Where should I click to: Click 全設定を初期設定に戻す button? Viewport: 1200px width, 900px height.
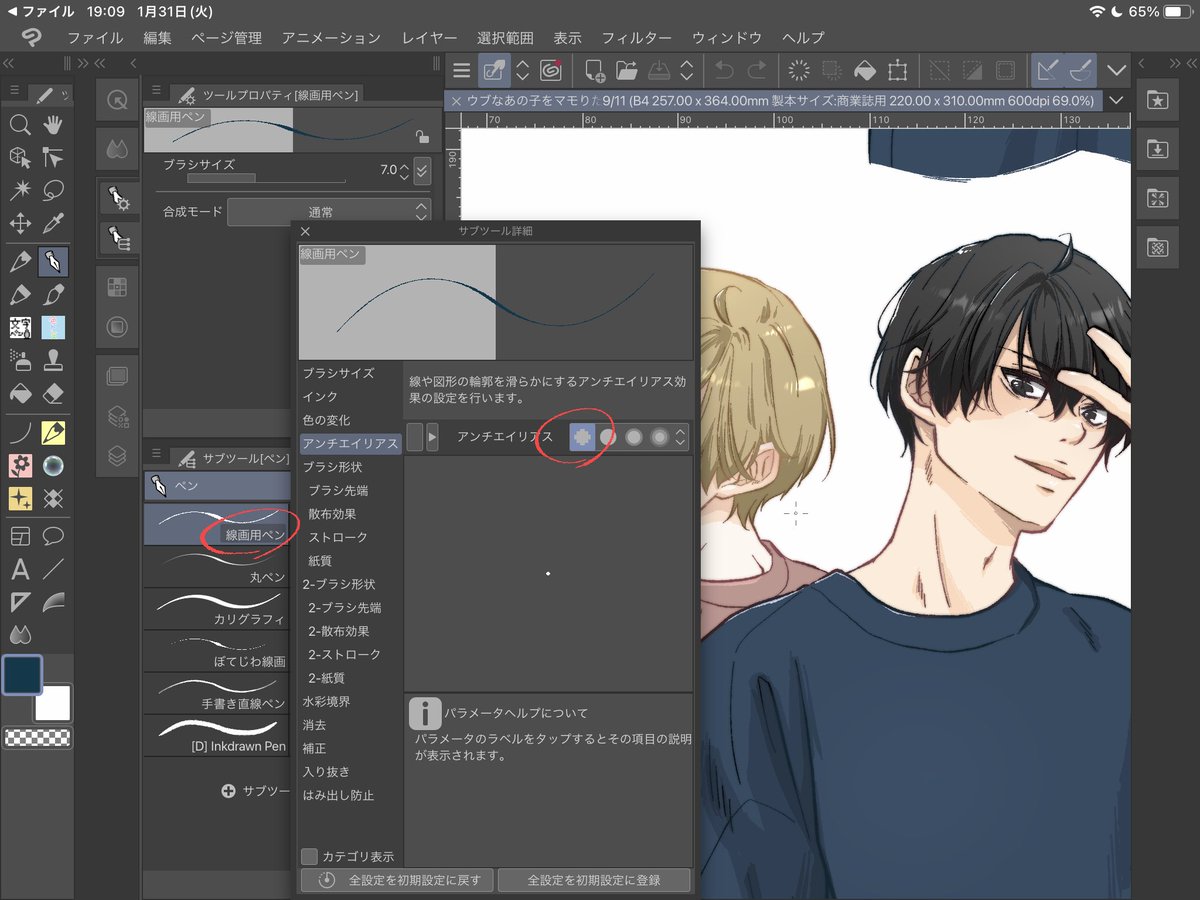pyautogui.click(x=397, y=880)
